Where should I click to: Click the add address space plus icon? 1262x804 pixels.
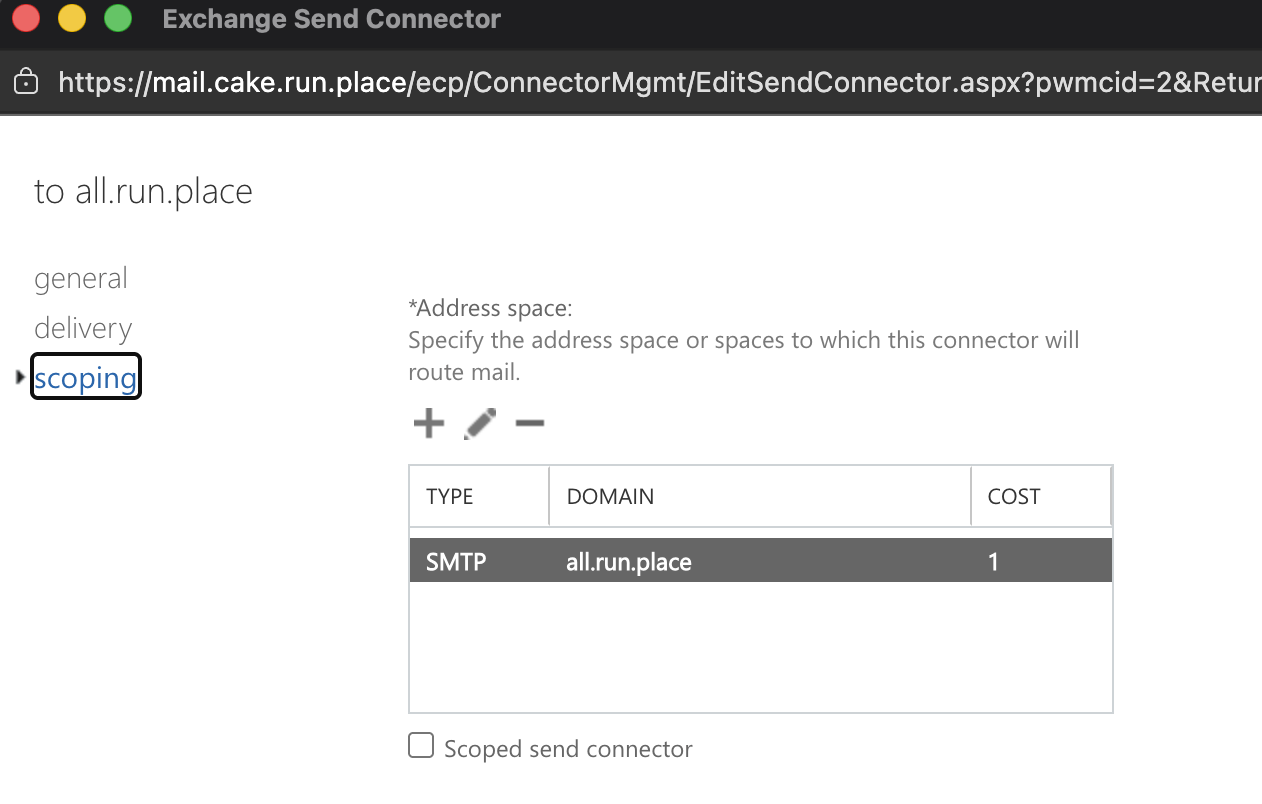click(428, 424)
